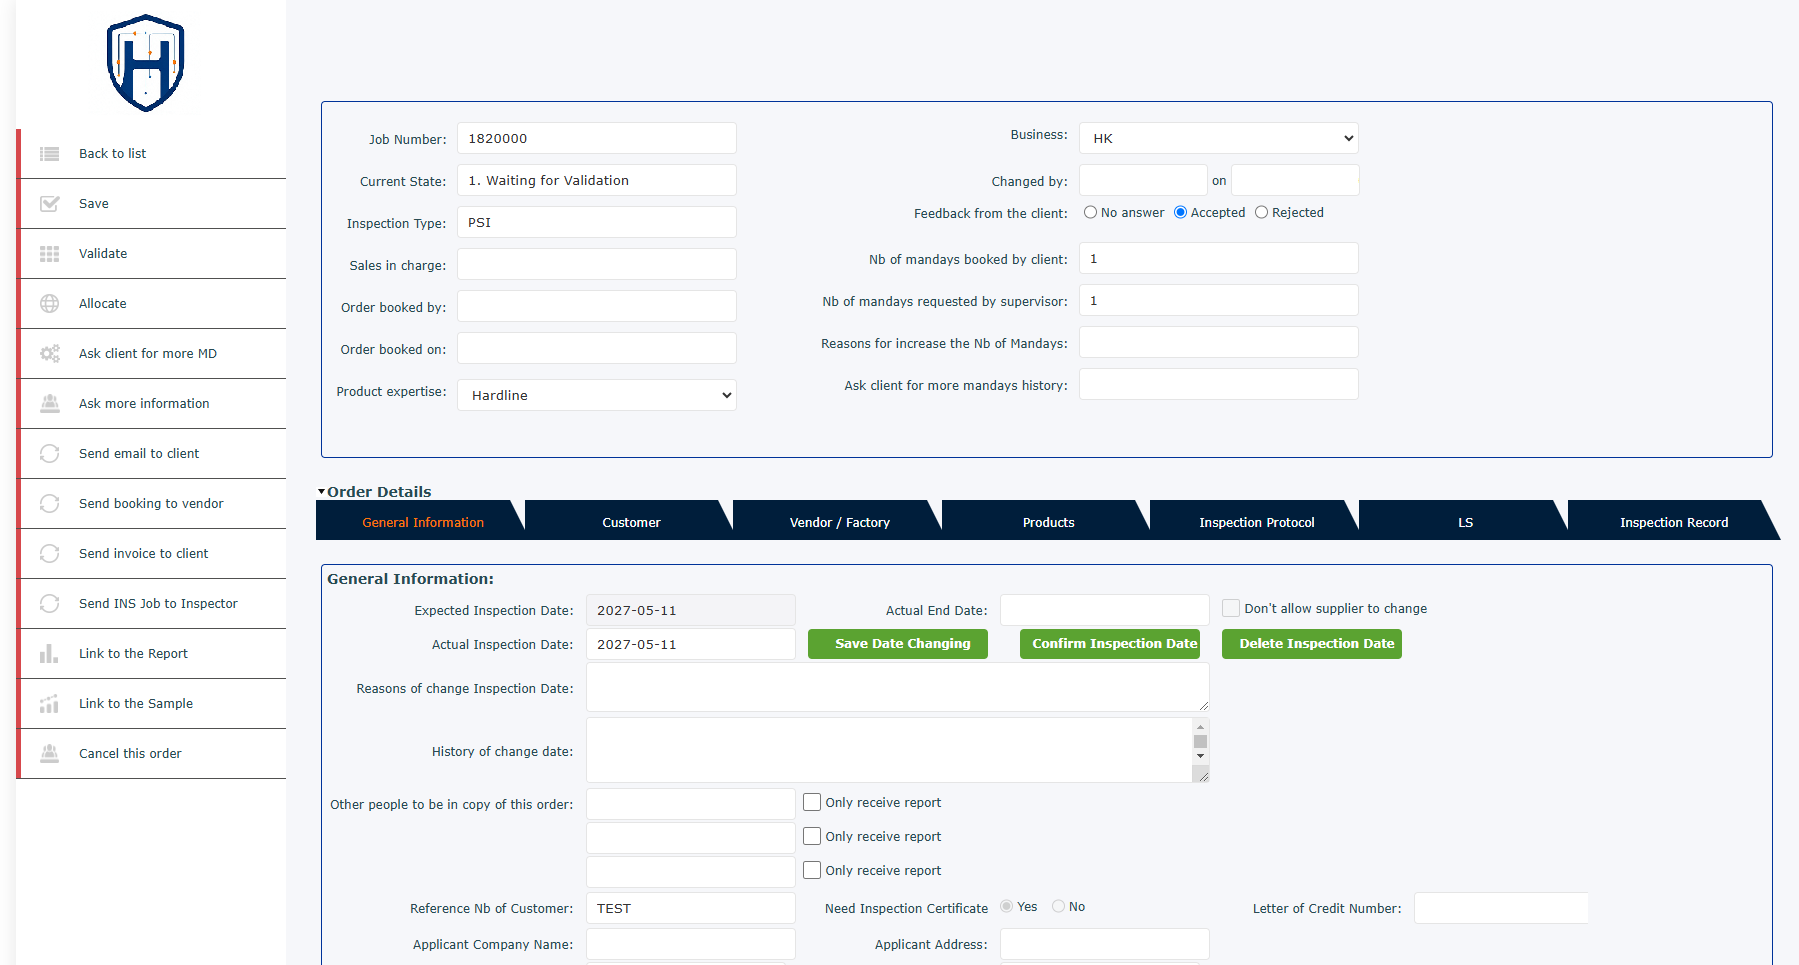This screenshot has width=1799, height=965.
Task: Click the bar chart icon beside Link to the Report
Action: click(x=49, y=654)
